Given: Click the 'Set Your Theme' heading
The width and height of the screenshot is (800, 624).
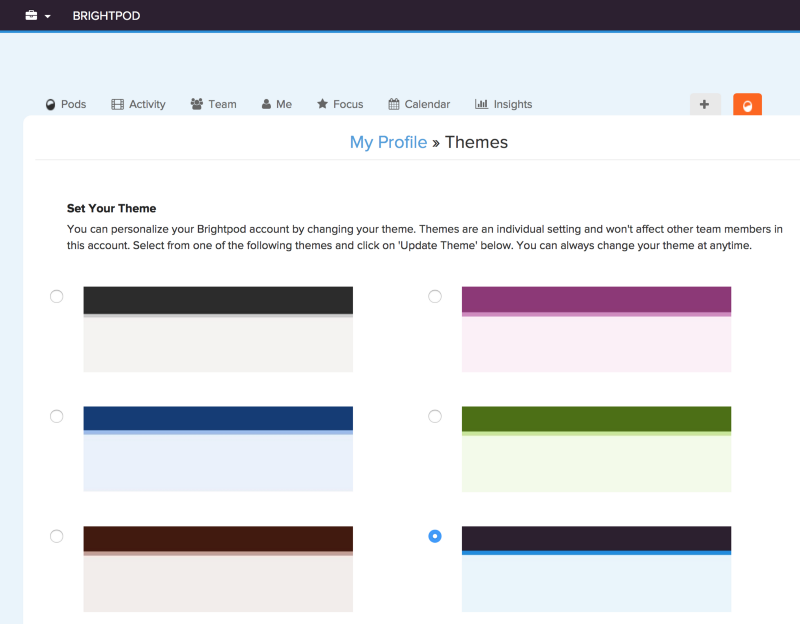Looking at the screenshot, I should (111, 208).
